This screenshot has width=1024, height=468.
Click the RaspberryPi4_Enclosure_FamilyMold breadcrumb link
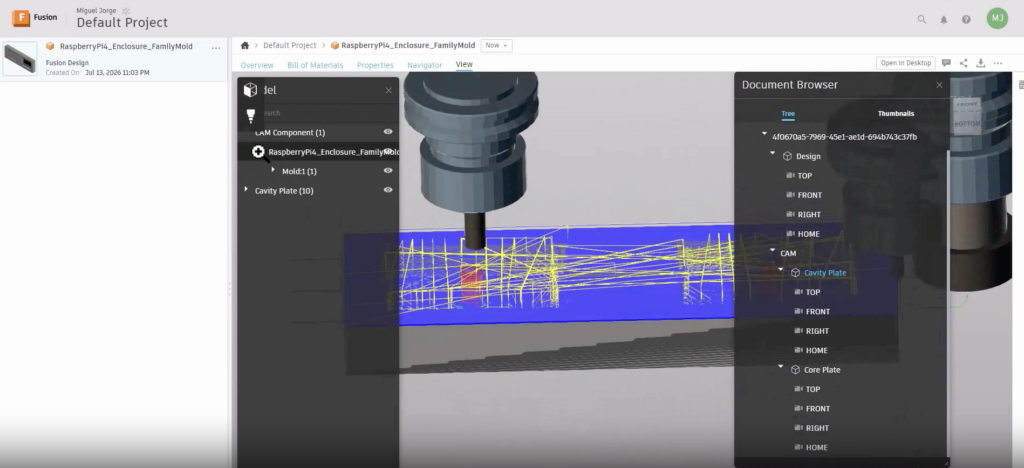point(408,46)
